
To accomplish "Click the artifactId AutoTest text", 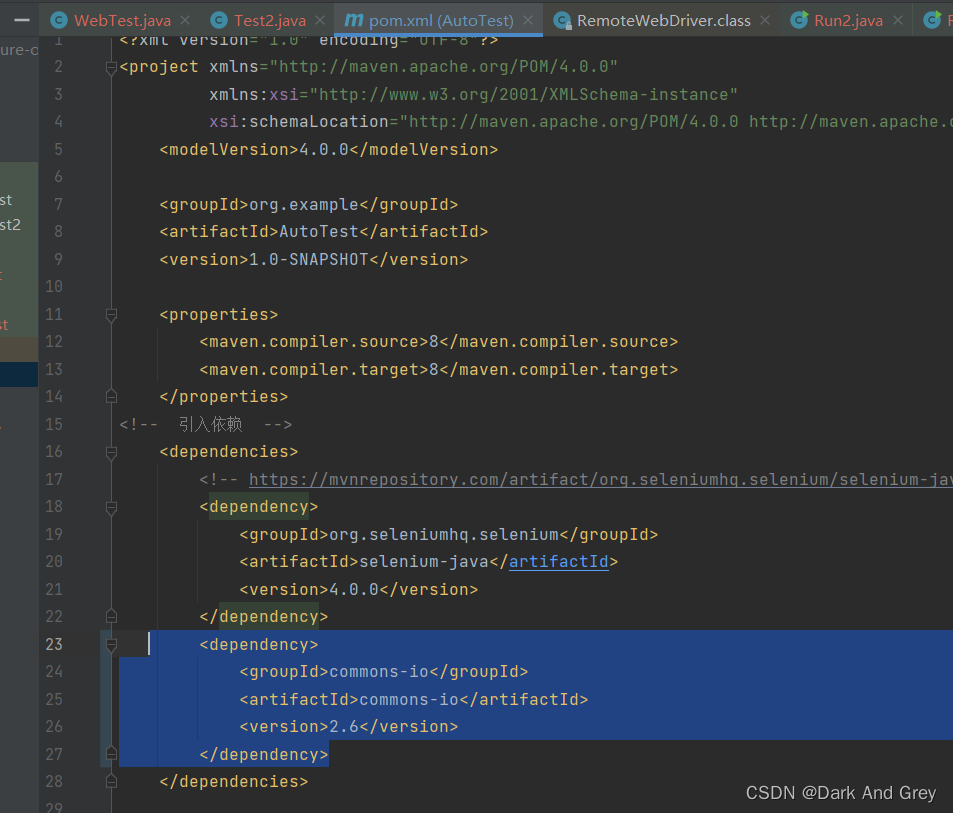I will coord(324,232).
